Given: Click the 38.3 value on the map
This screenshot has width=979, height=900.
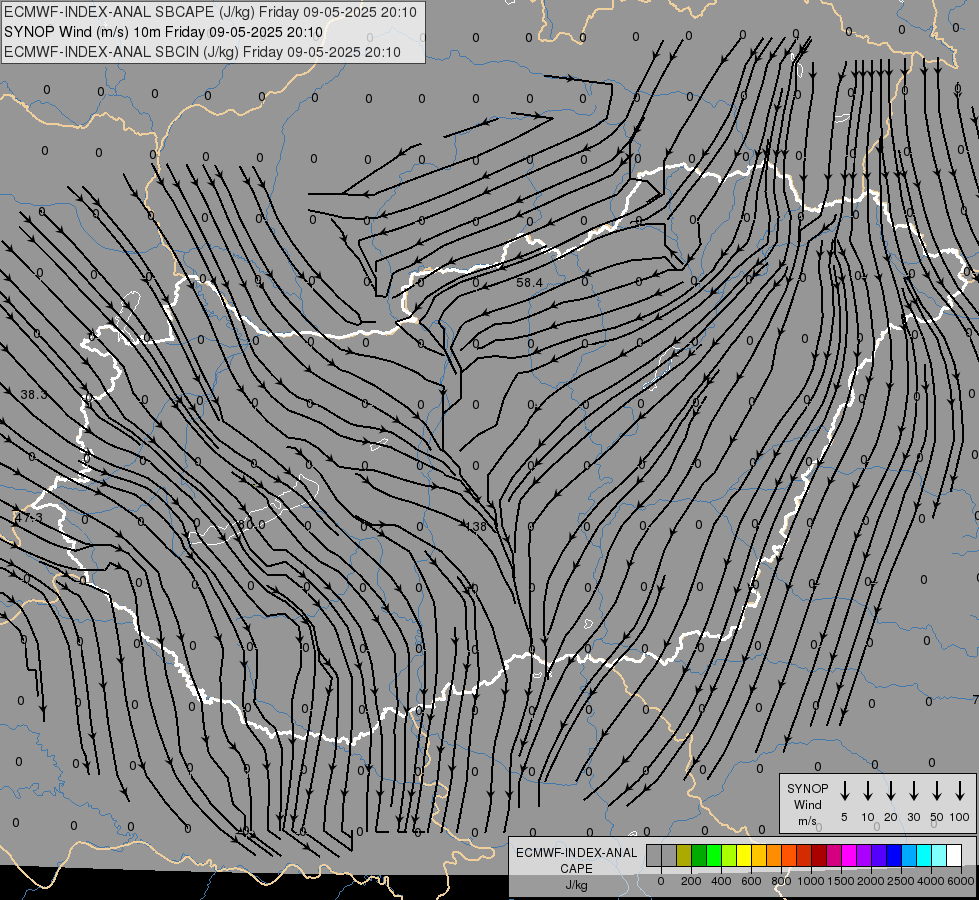Looking at the screenshot, I should [x=34, y=395].
